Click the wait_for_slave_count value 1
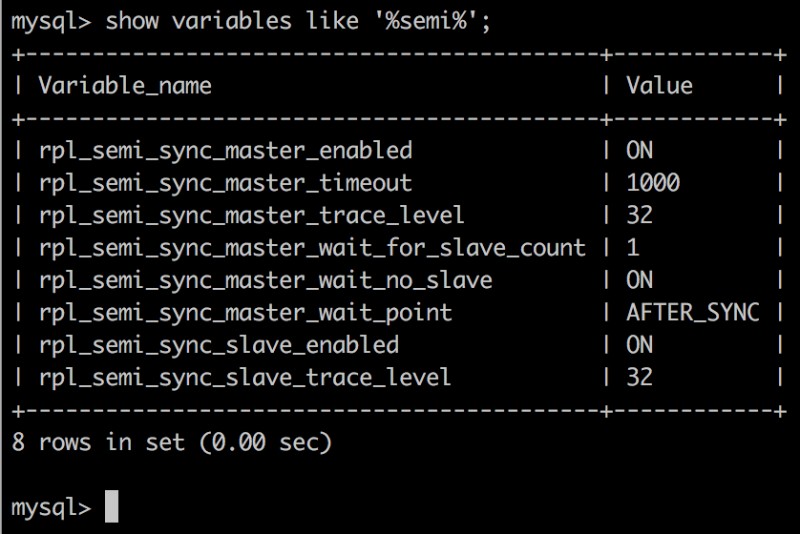Image resolution: width=800 pixels, height=534 pixels. pos(633,247)
